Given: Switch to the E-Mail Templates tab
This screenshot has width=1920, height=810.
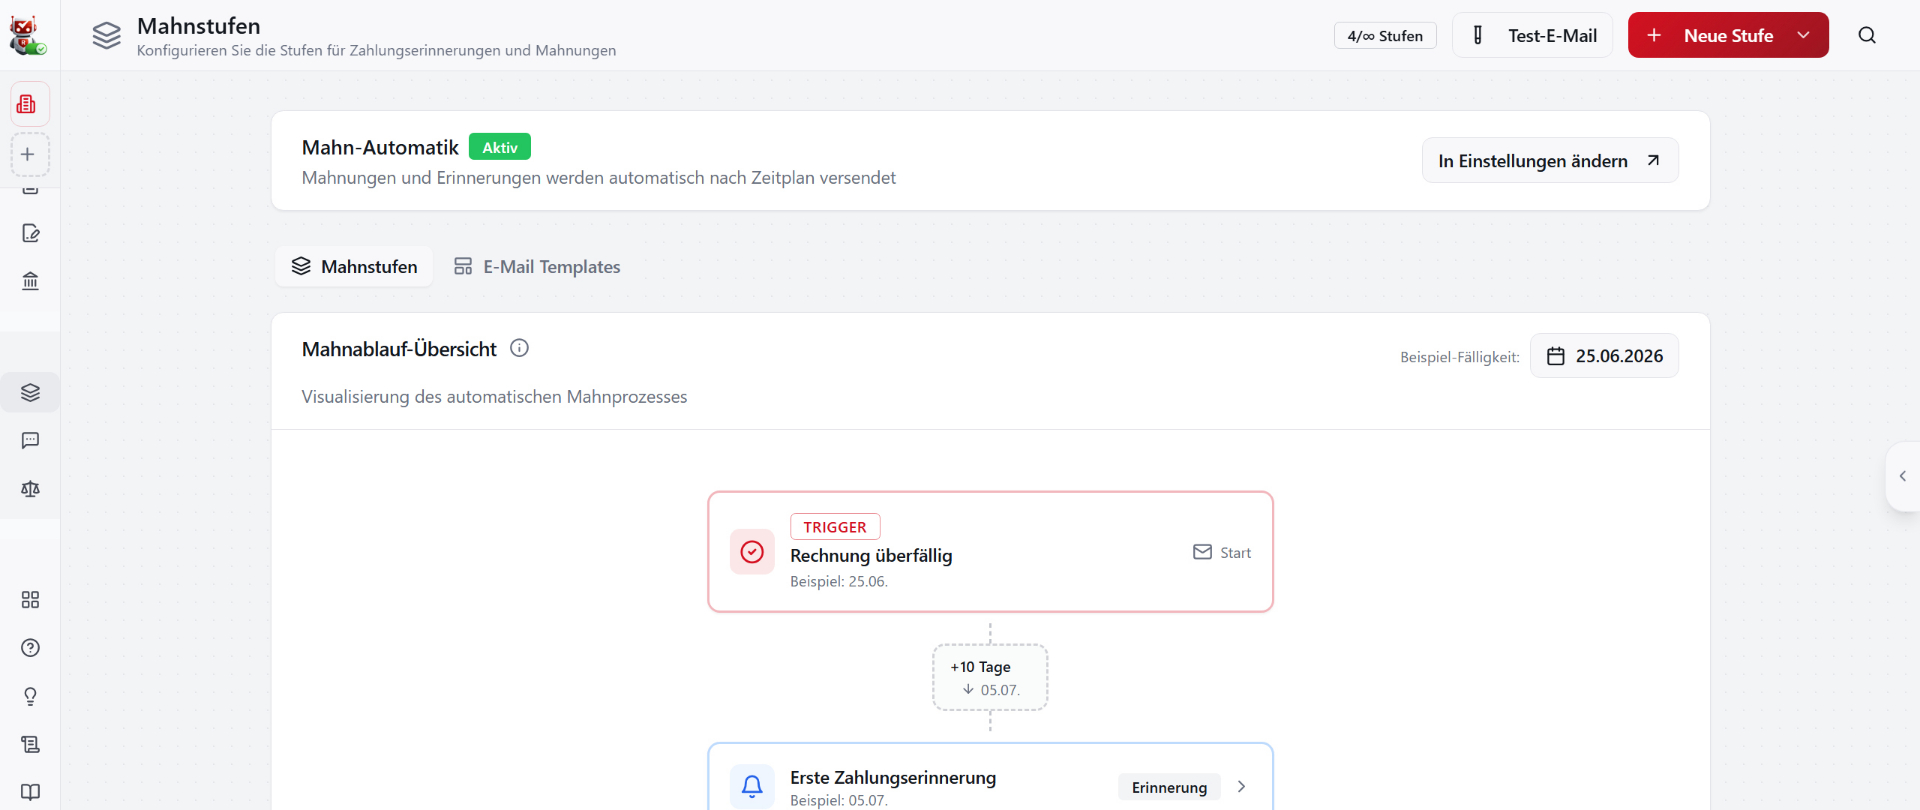Looking at the screenshot, I should [537, 267].
